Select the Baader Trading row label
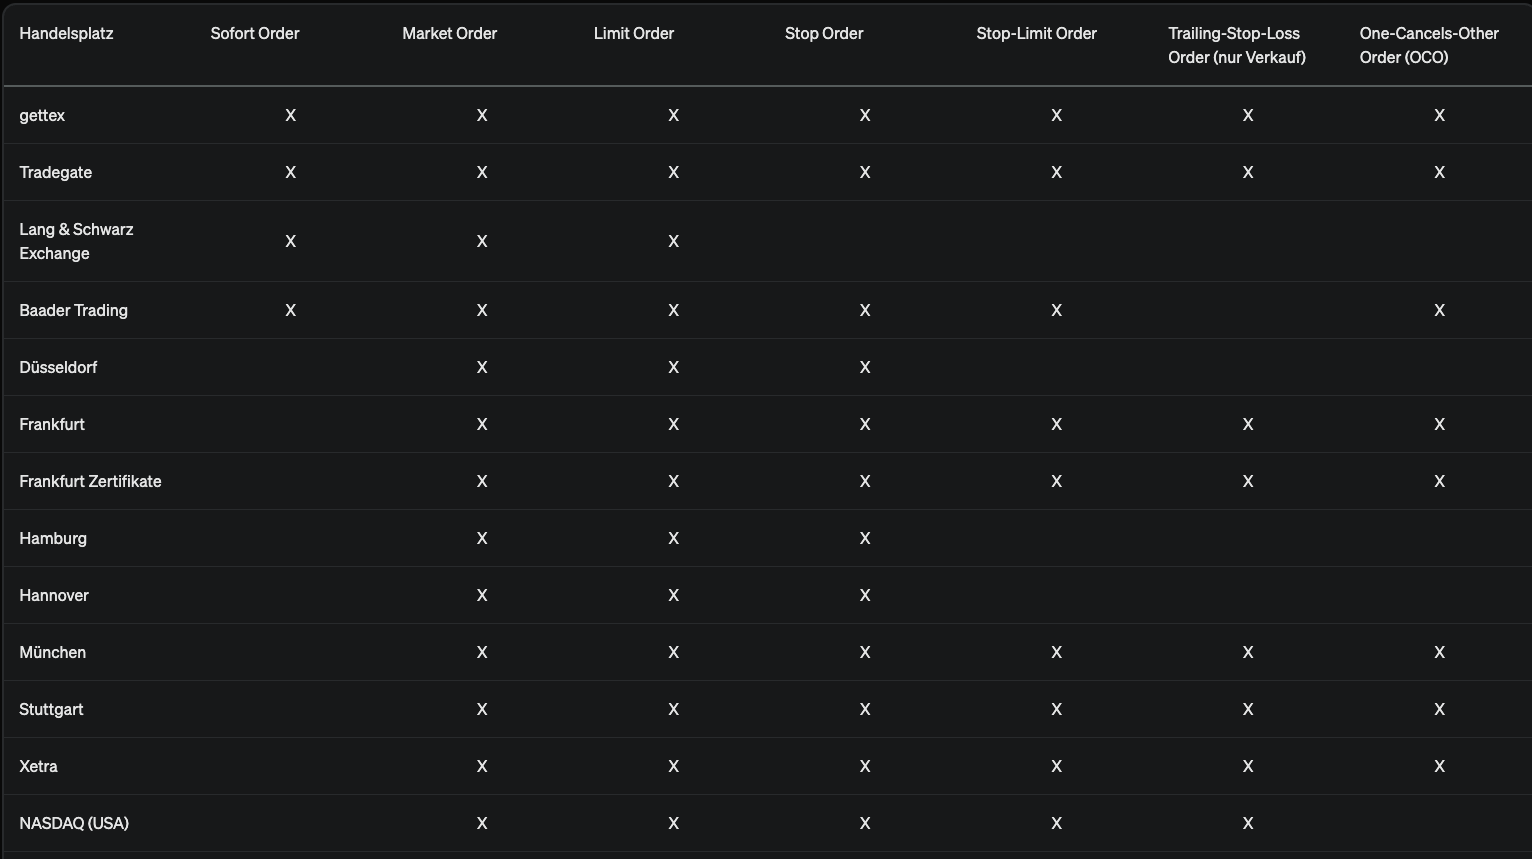 point(73,310)
